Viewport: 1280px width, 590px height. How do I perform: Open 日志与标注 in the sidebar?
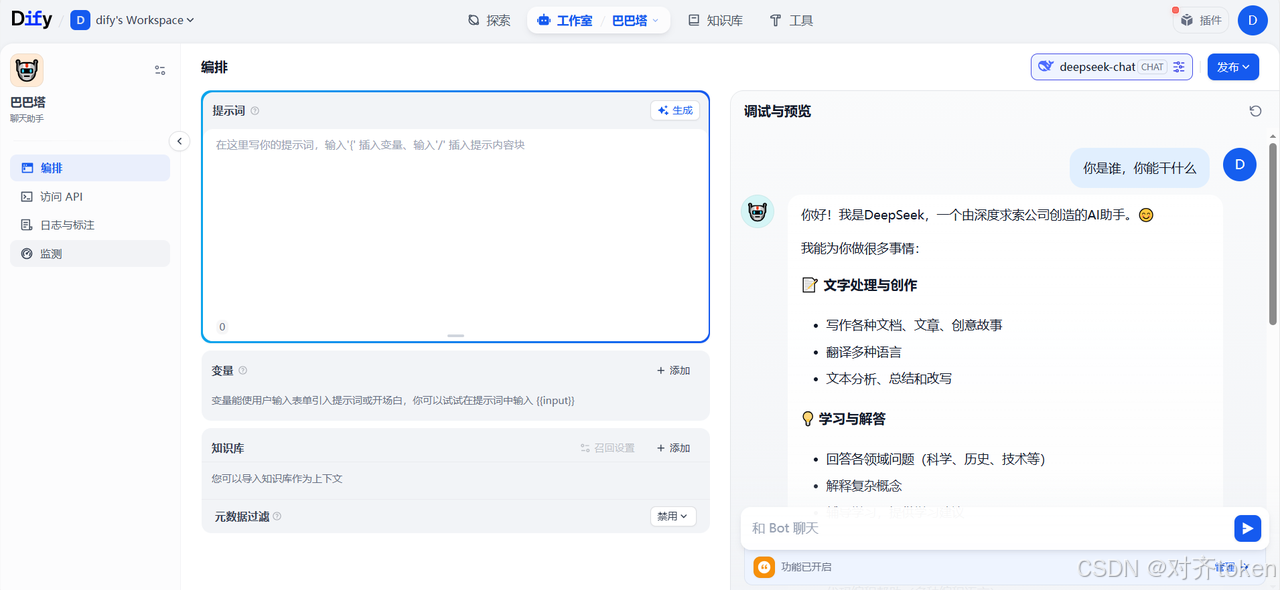click(90, 225)
